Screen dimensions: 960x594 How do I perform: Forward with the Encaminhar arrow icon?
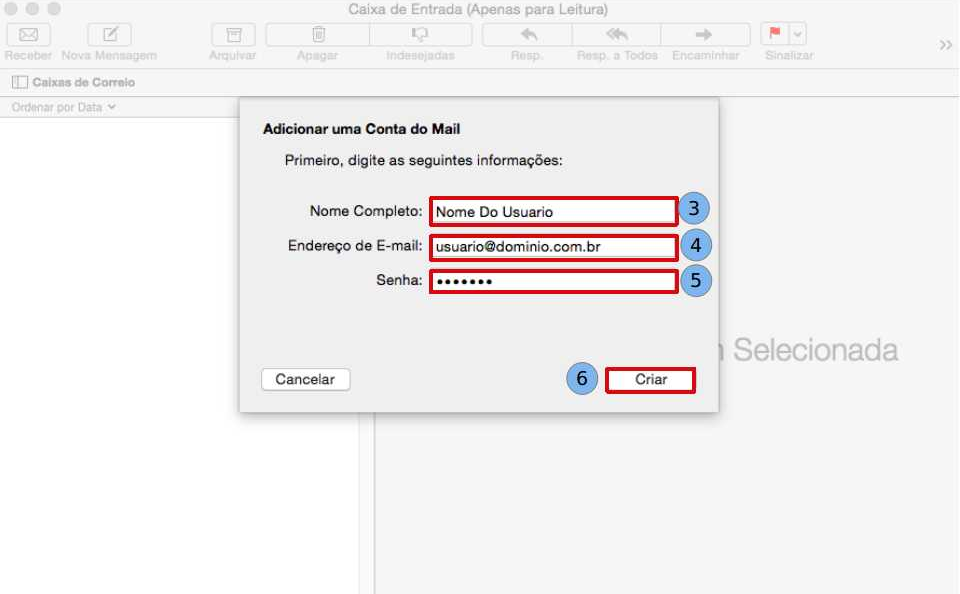pyautogui.click(x=705, y=35)
